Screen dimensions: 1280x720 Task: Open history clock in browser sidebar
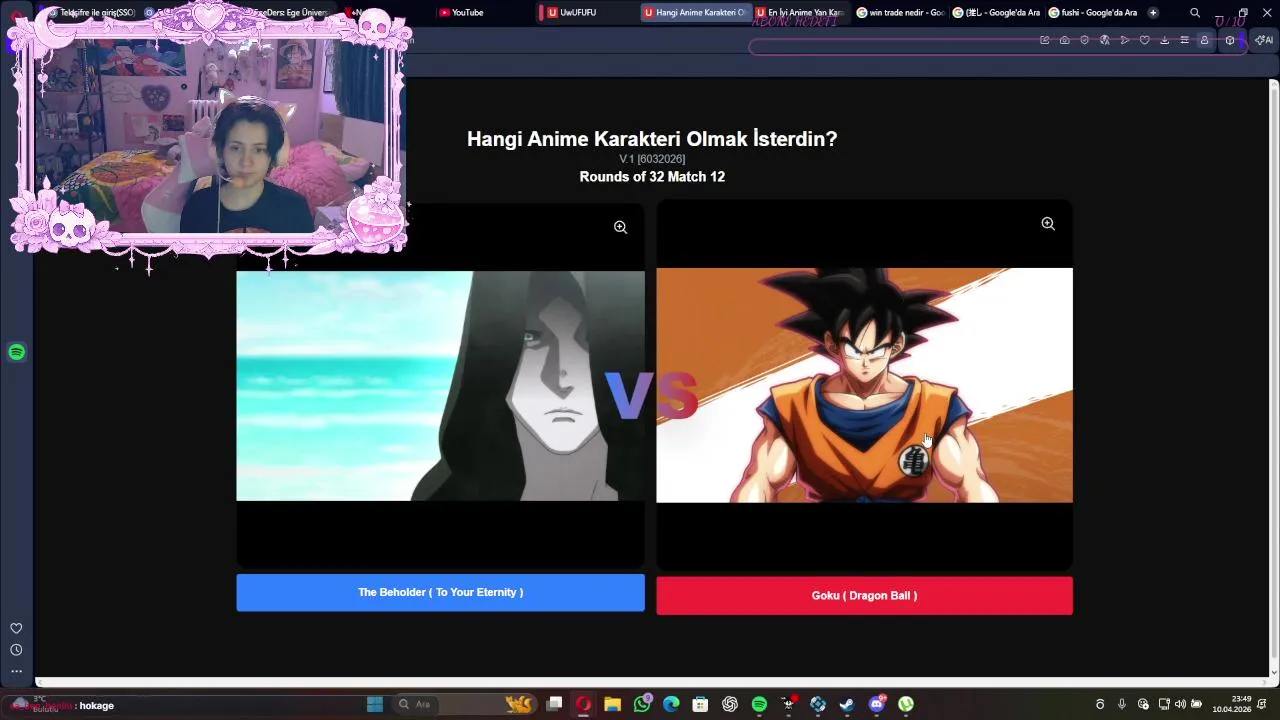[16, 650]
